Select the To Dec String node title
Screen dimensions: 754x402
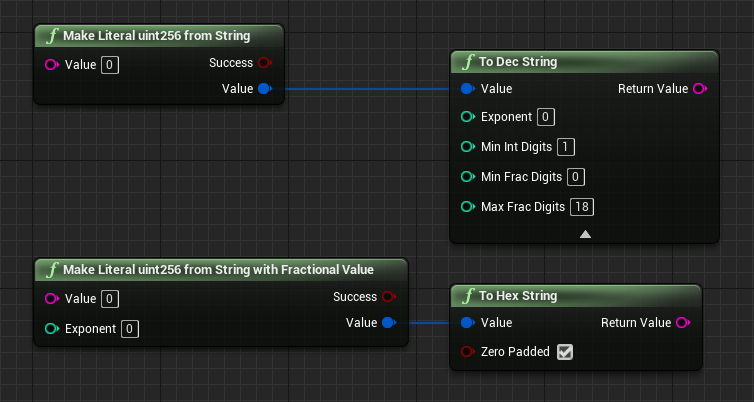pyautogui.click(x=518, y=62)
